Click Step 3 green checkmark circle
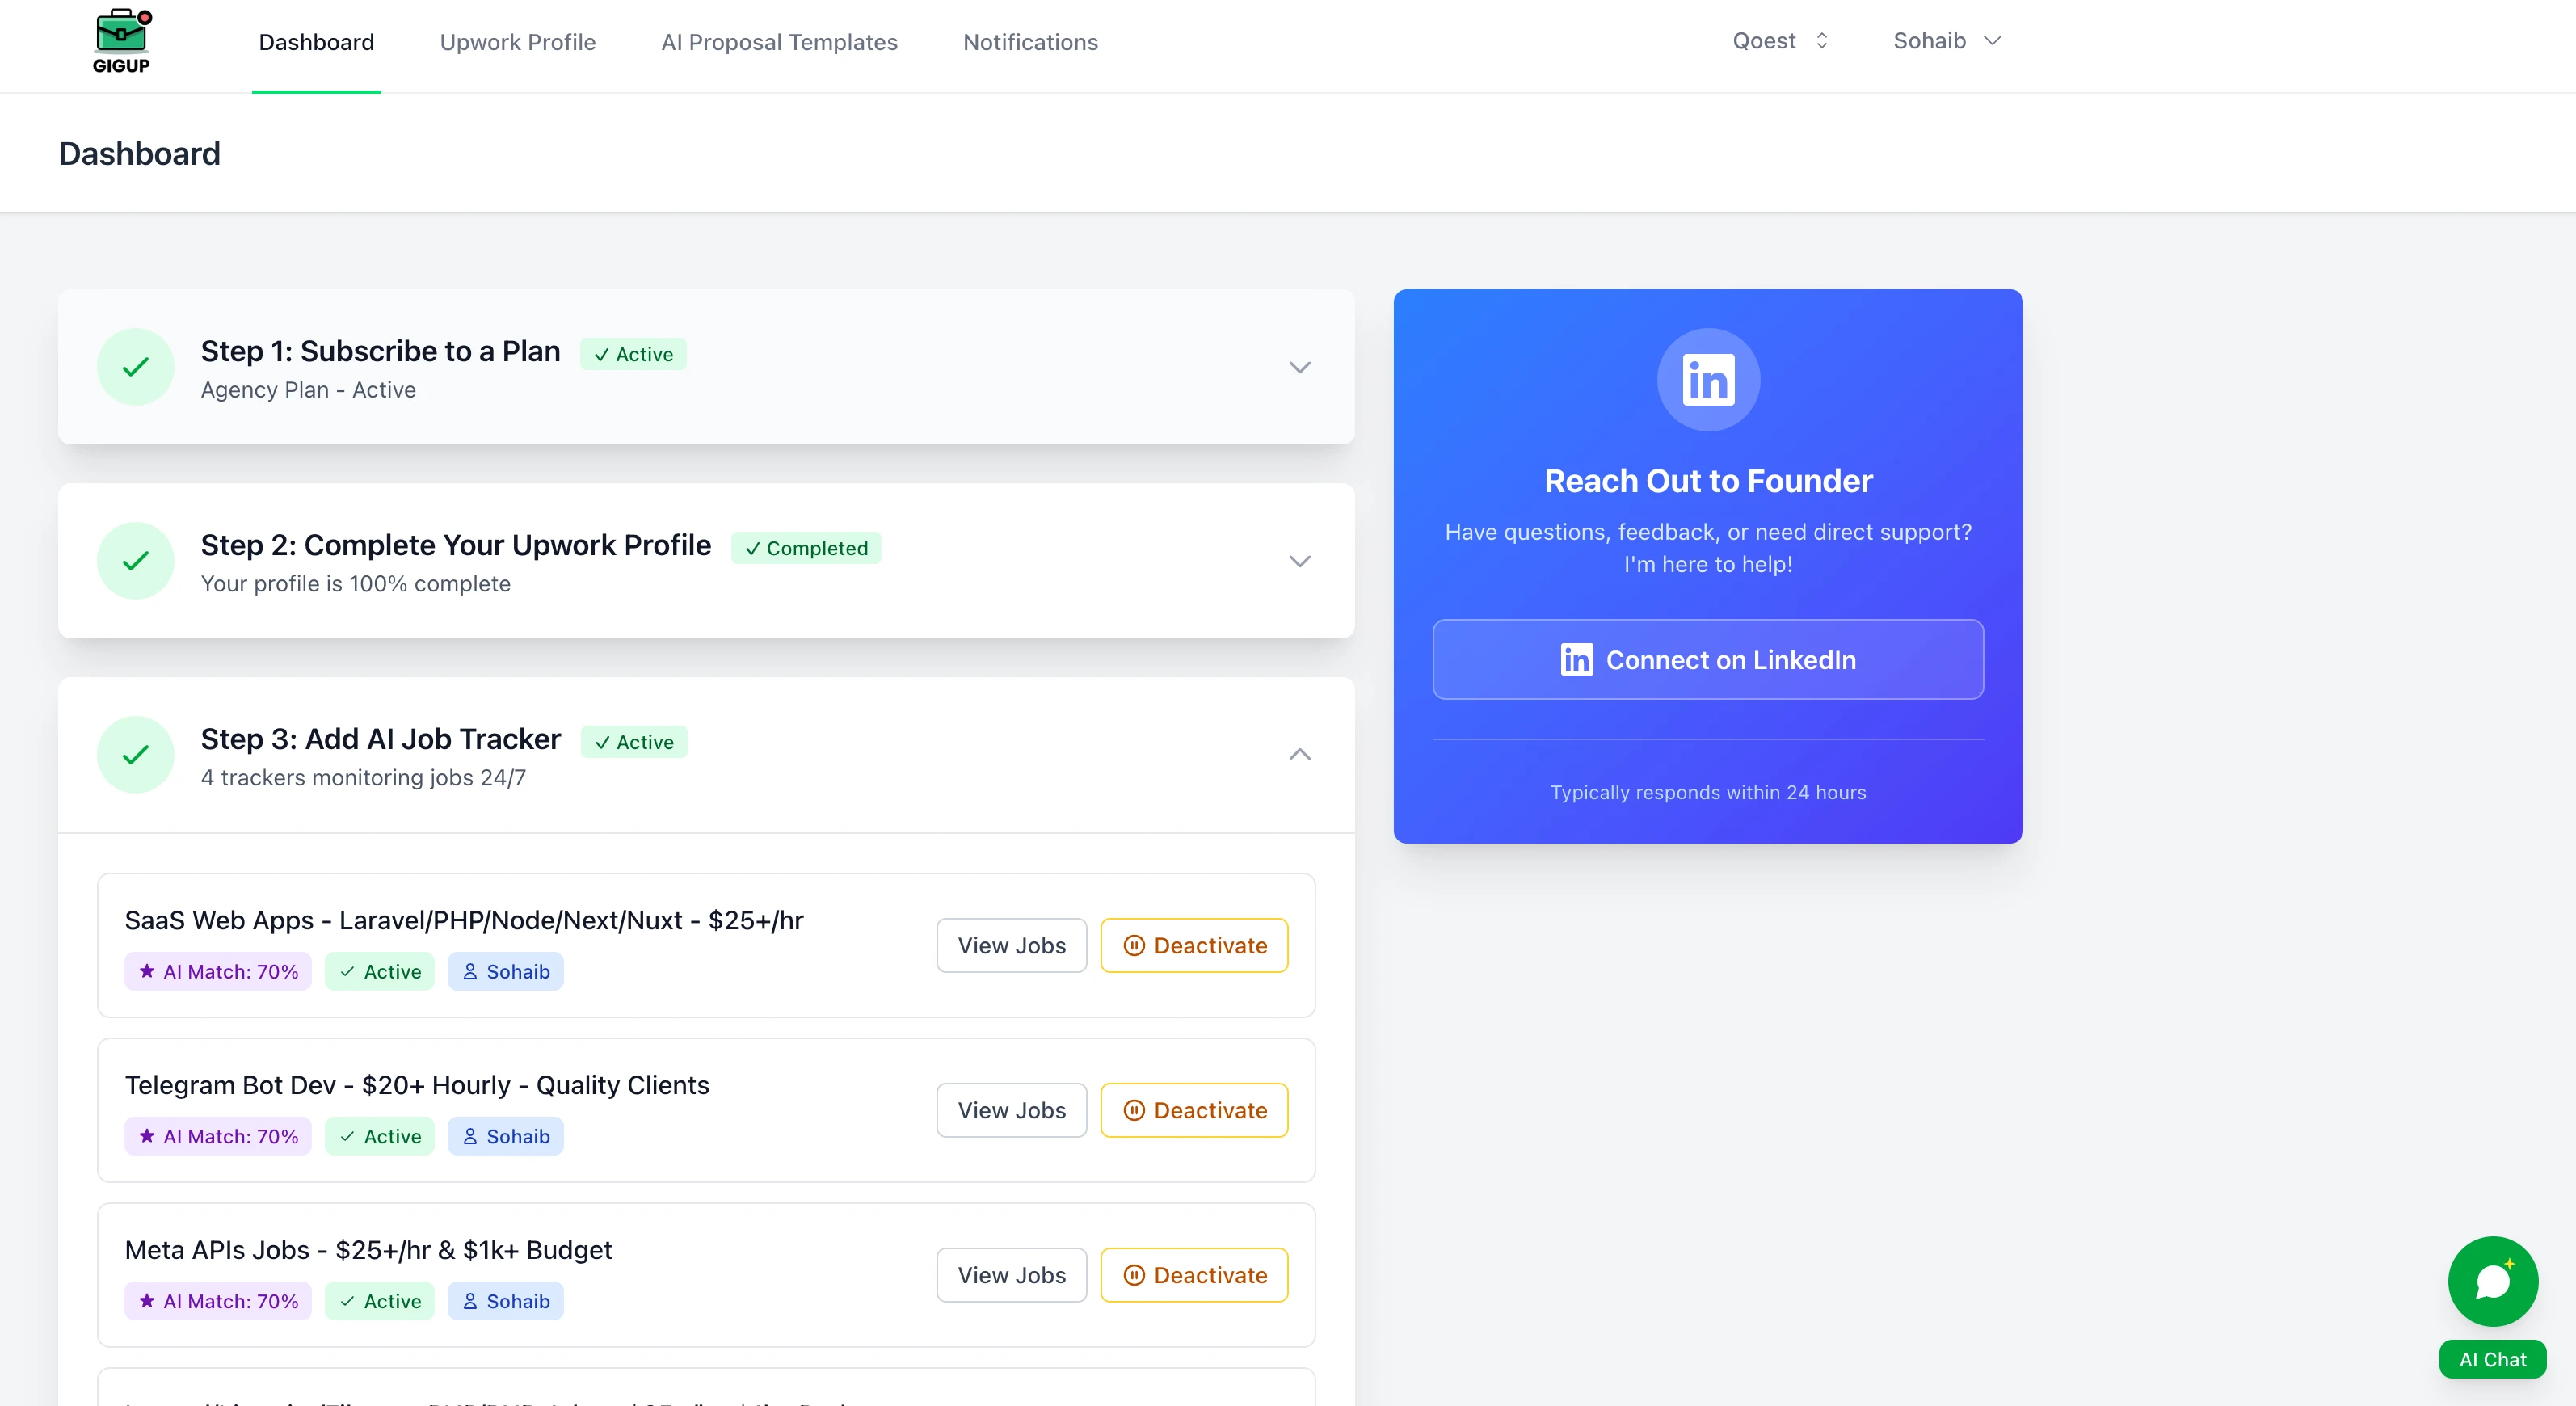Viewport: 2576px width, 1406px height. point(136,755)
